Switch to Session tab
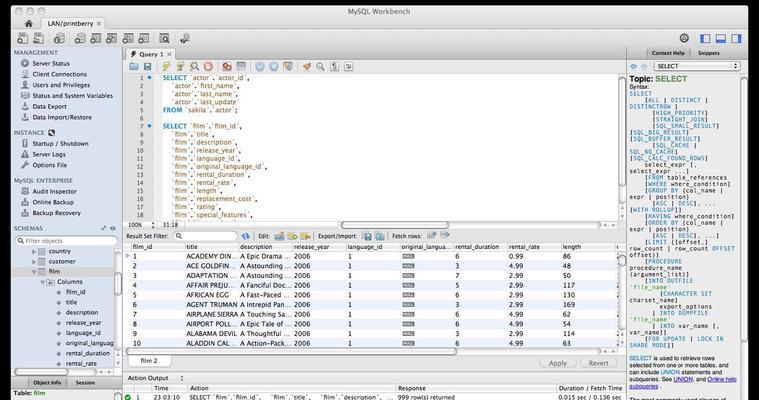 pos(85,383)
